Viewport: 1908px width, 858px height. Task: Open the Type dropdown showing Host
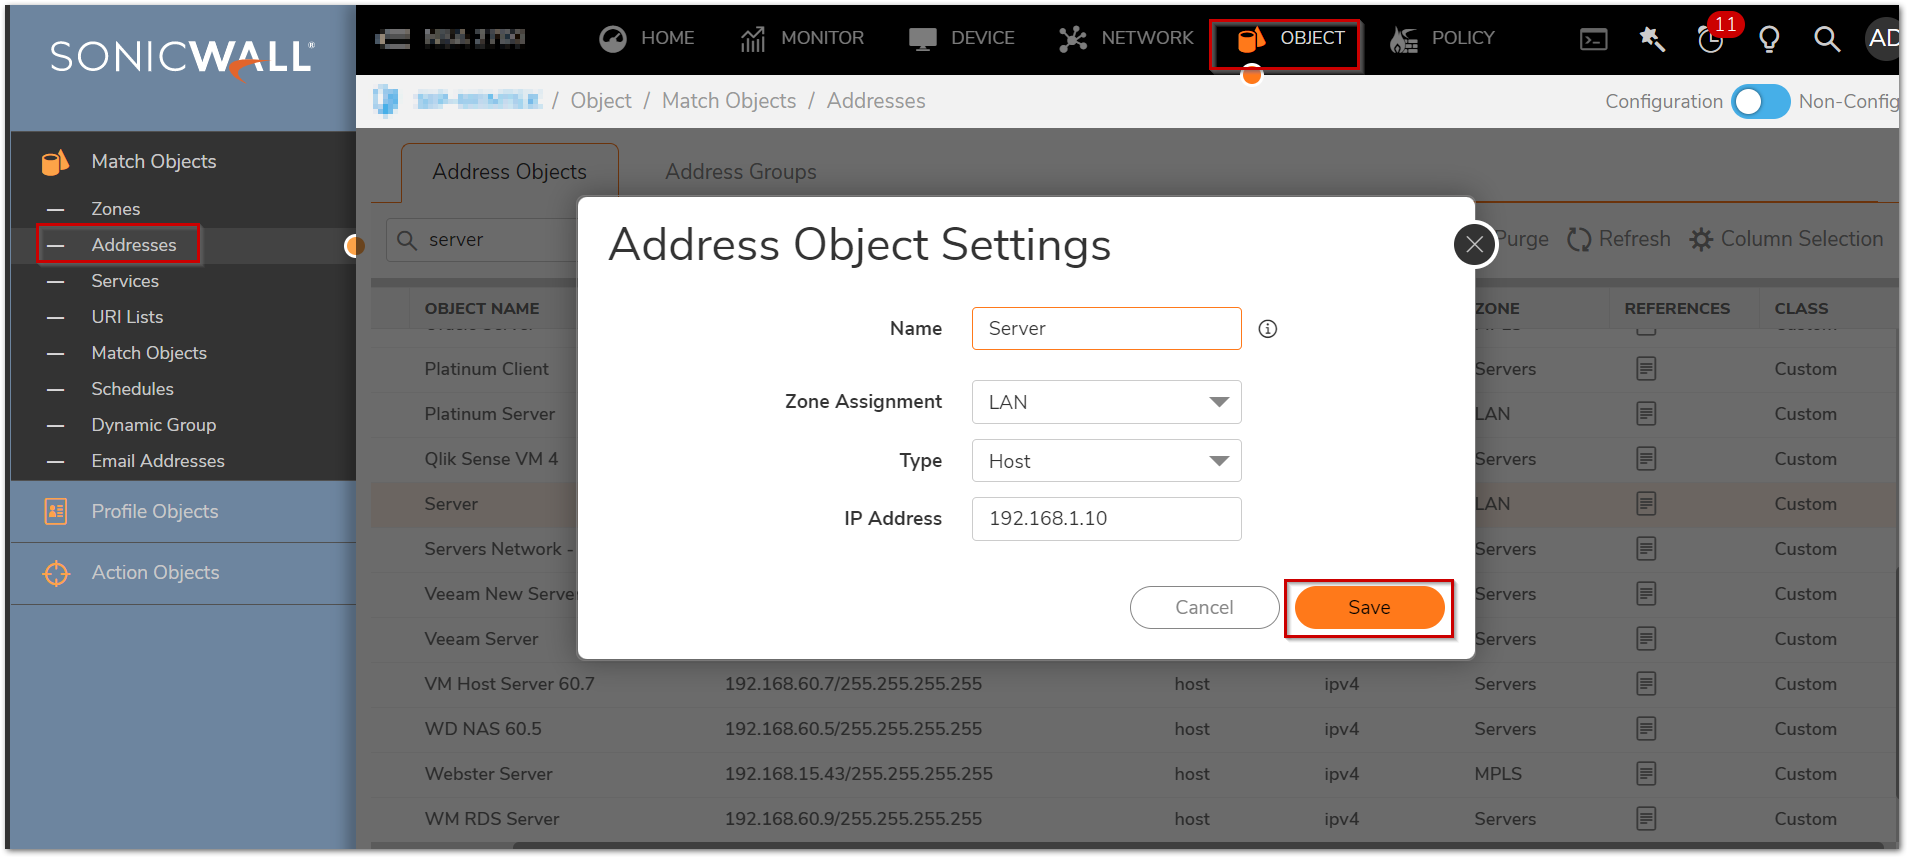point(1106,461)
